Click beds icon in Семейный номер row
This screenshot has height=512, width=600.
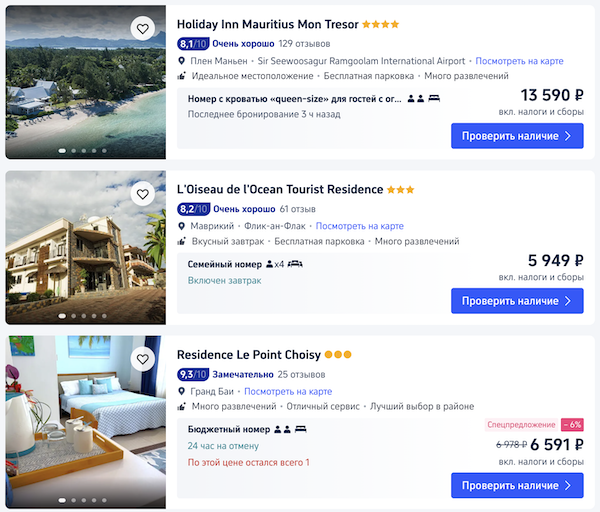point(295,264)
